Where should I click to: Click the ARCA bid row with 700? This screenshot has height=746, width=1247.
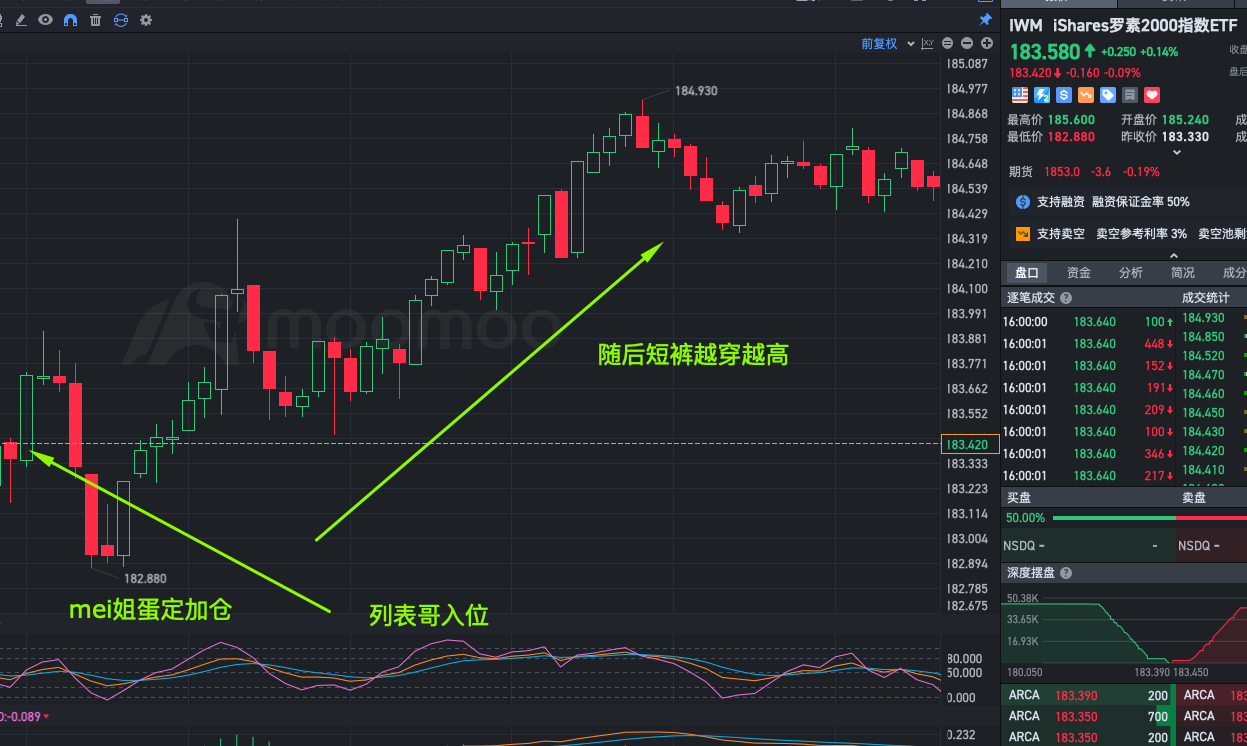[x=1087, y=717]
